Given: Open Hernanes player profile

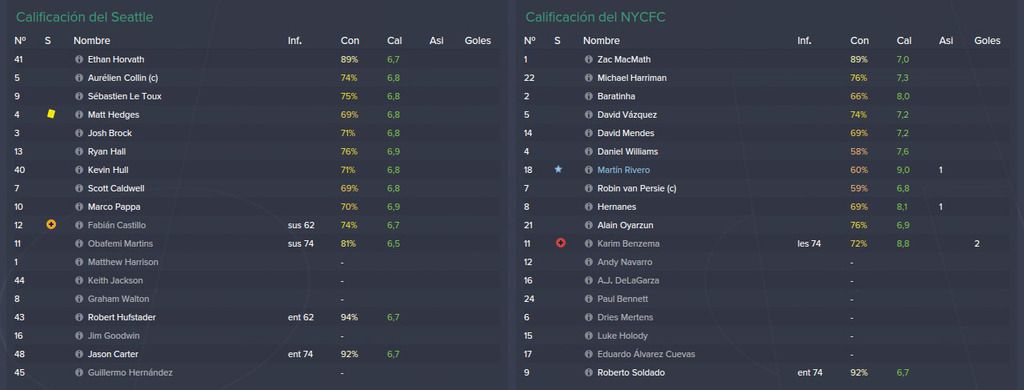Looking at the screenshot, I should (x=616, y=206).
